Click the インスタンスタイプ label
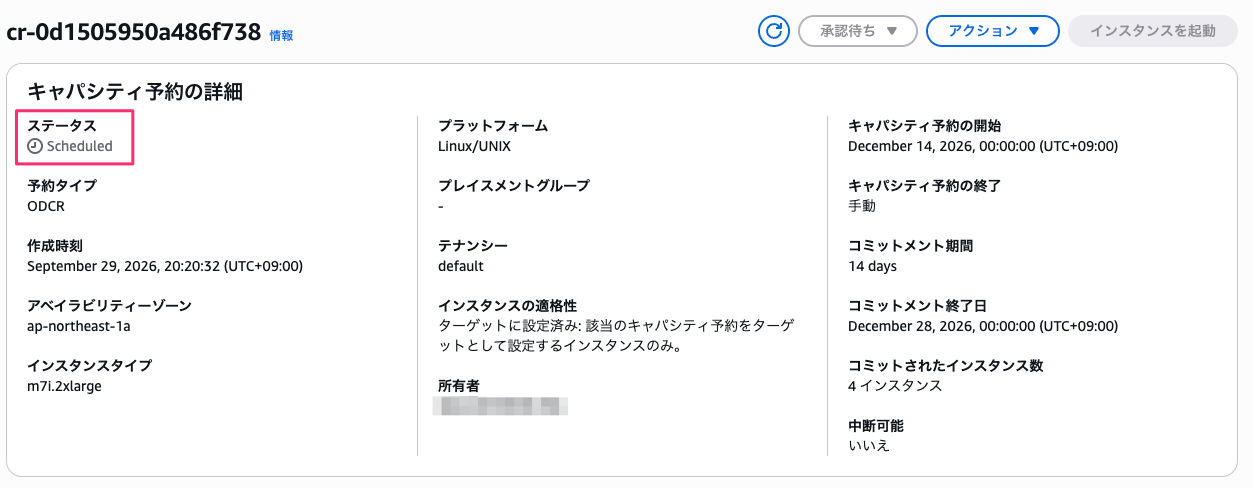This screenshot has width=1253, height=488. tap(90, 366)
